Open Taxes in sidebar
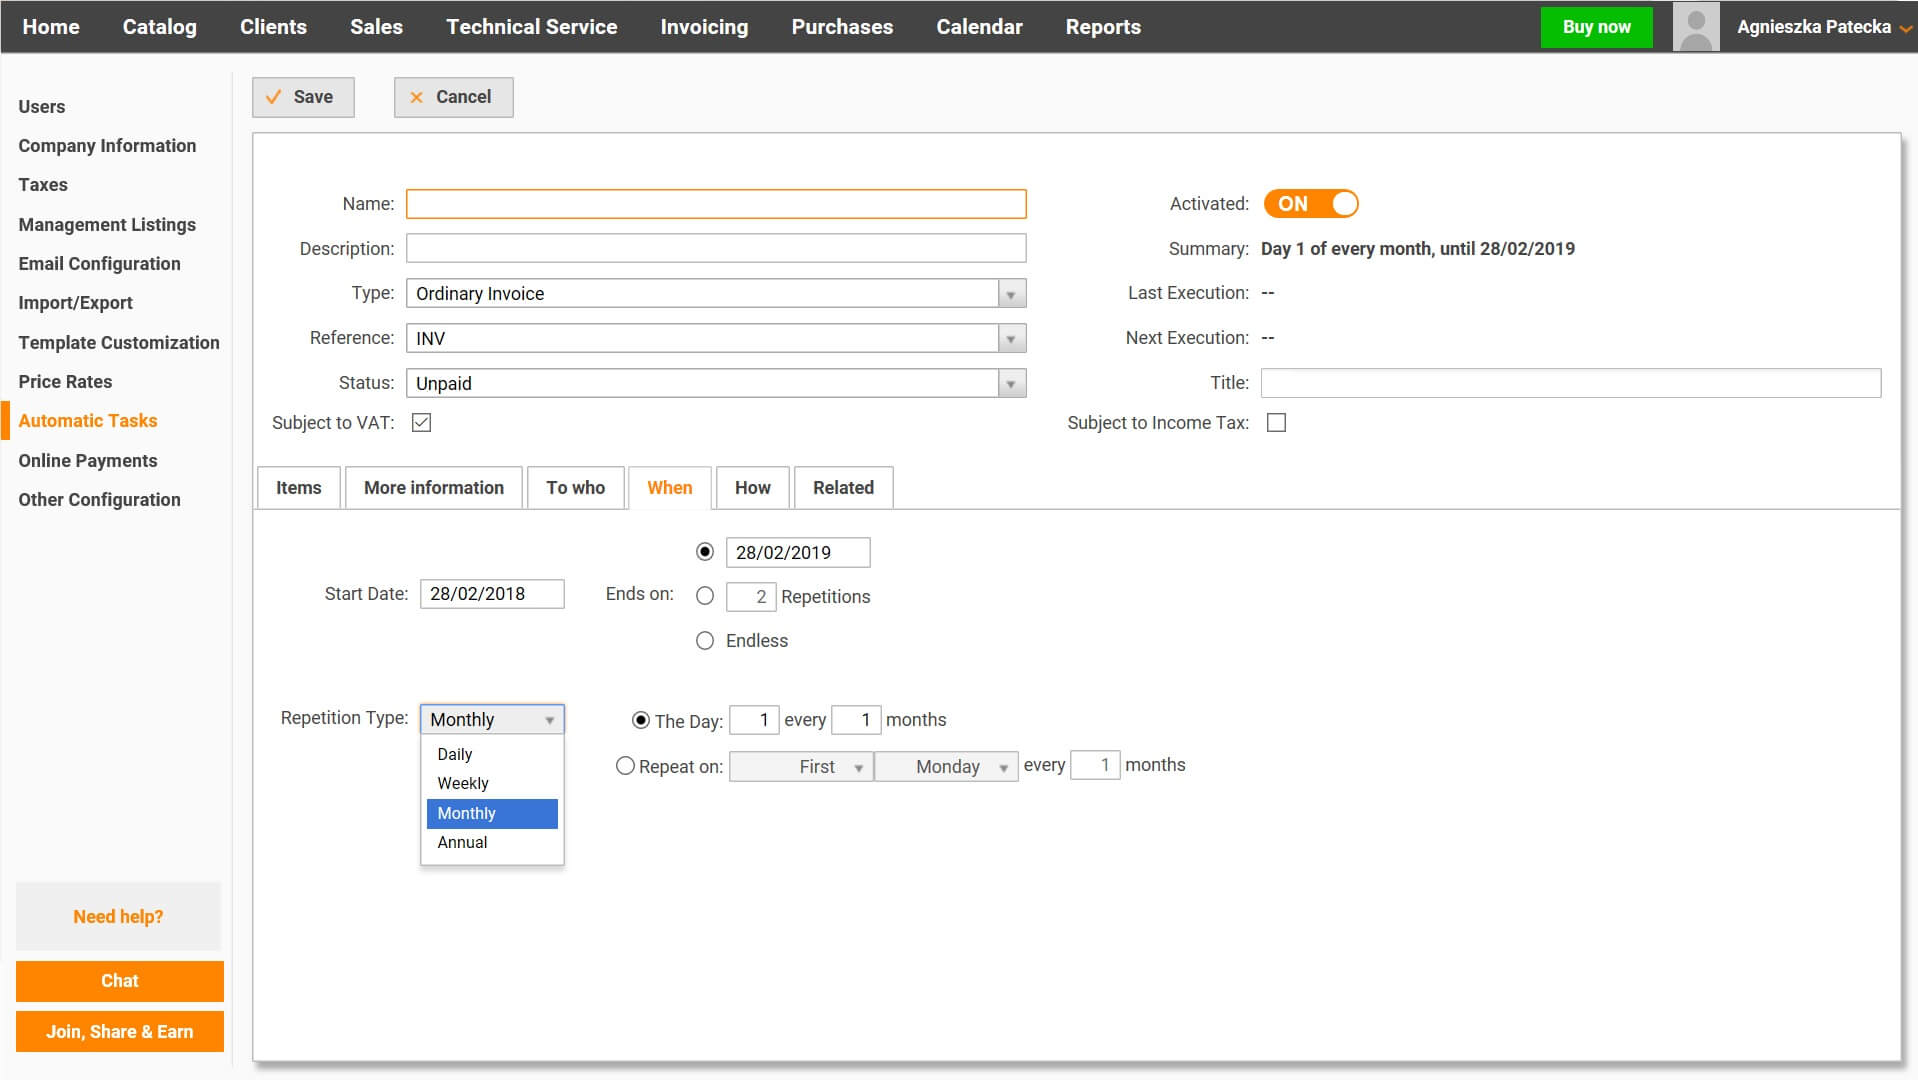Viewport: 1918px width, 1080px height. pos(43,185)
